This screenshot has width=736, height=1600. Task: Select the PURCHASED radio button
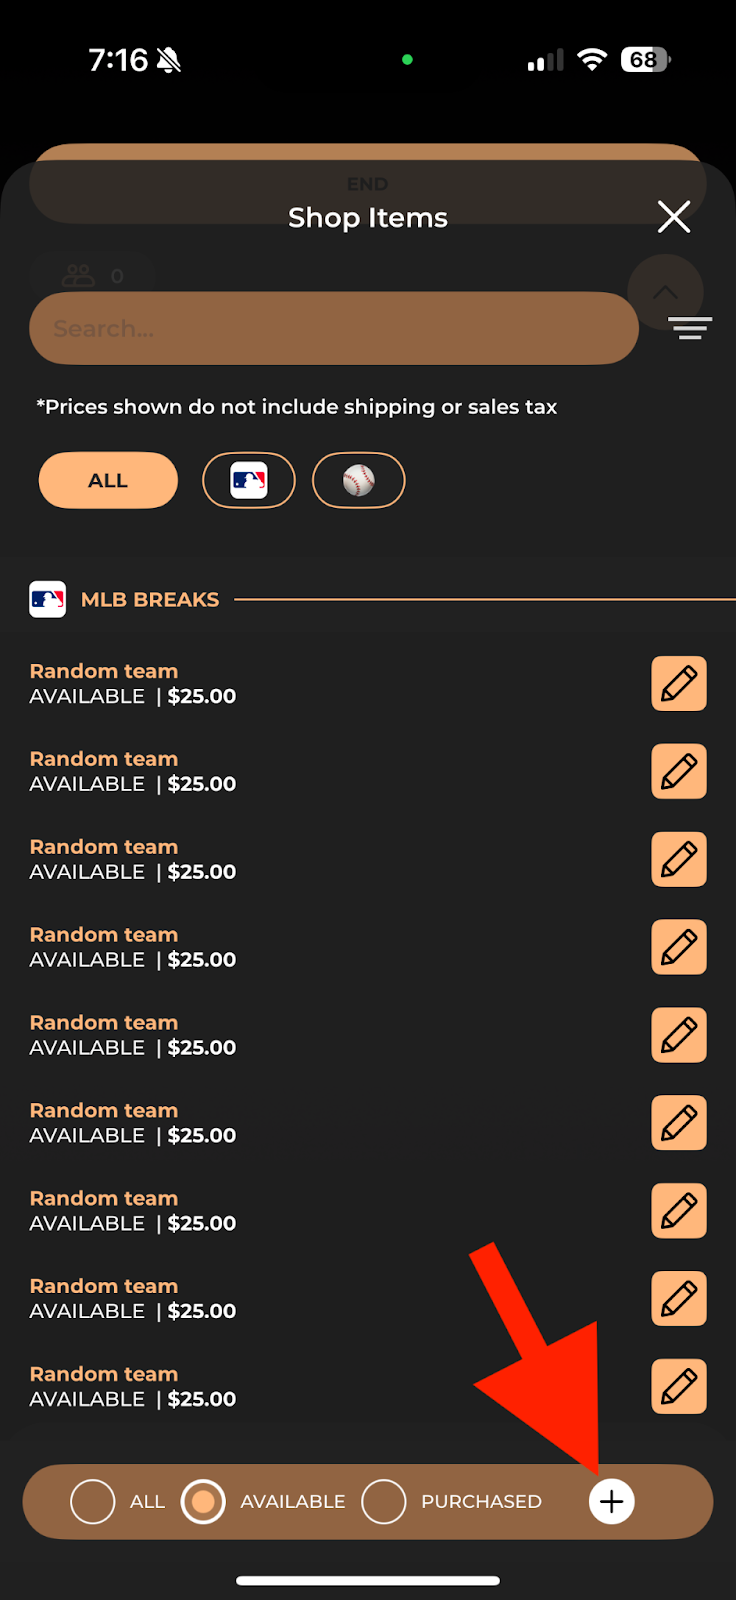[x=384, y=1501]
